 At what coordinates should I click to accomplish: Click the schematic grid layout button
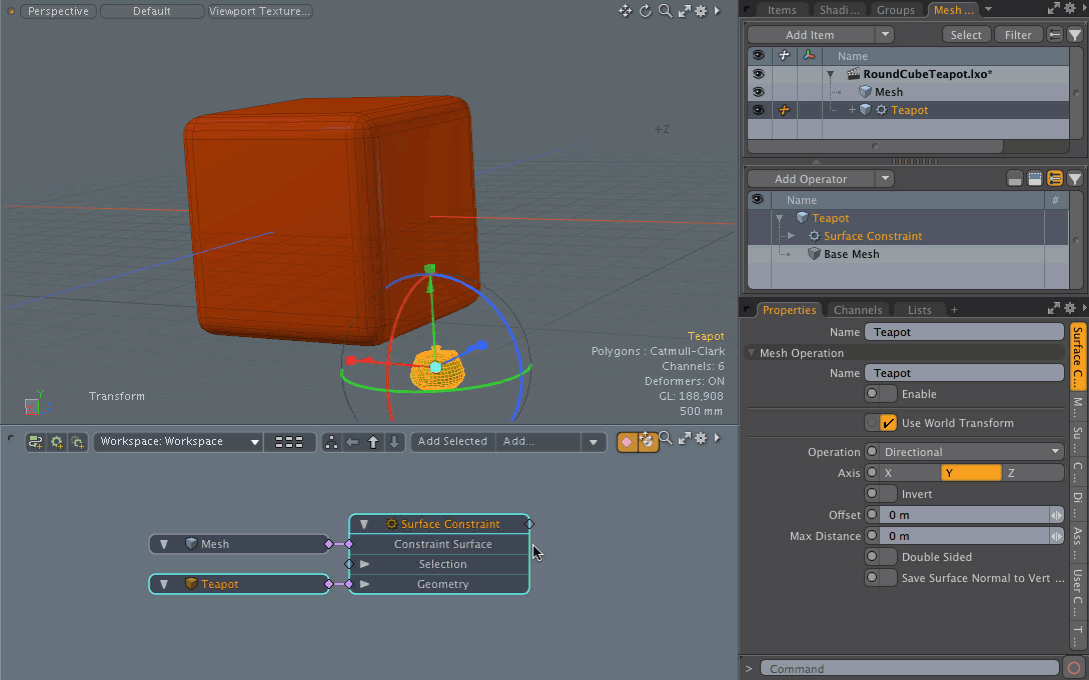289,442
